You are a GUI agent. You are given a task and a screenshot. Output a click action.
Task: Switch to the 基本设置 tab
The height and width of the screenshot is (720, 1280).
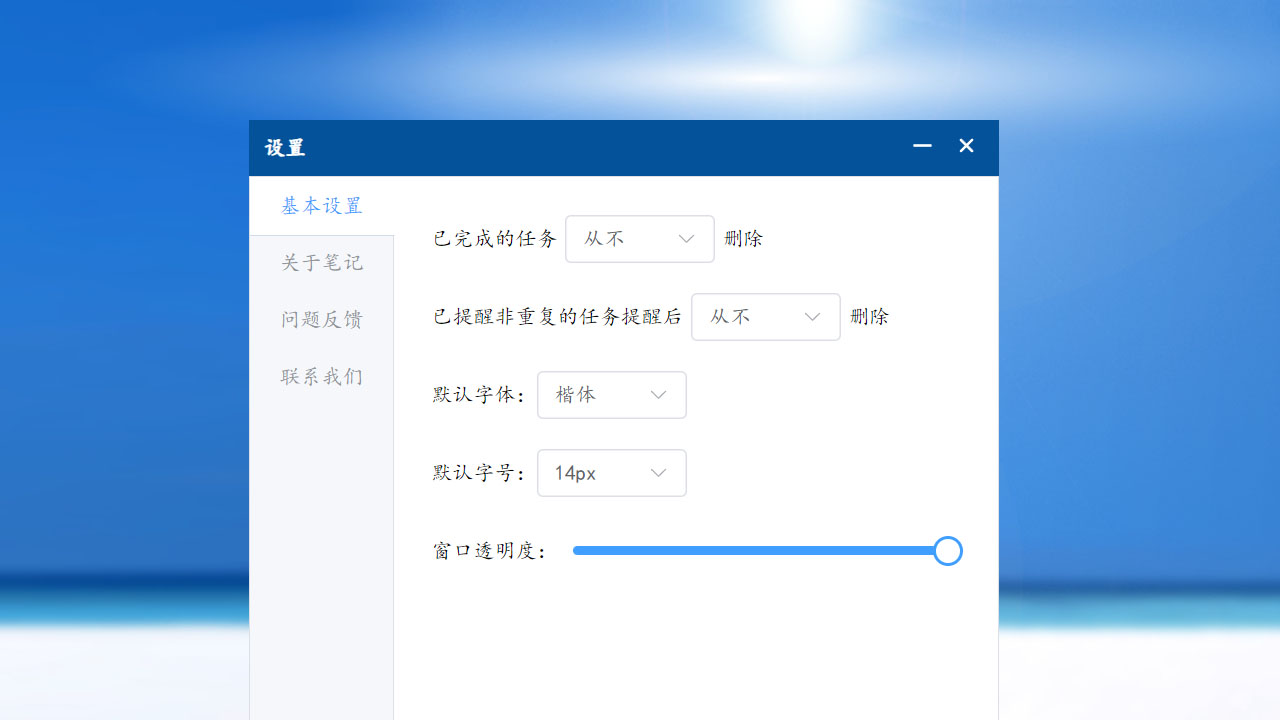coord(321,205)
